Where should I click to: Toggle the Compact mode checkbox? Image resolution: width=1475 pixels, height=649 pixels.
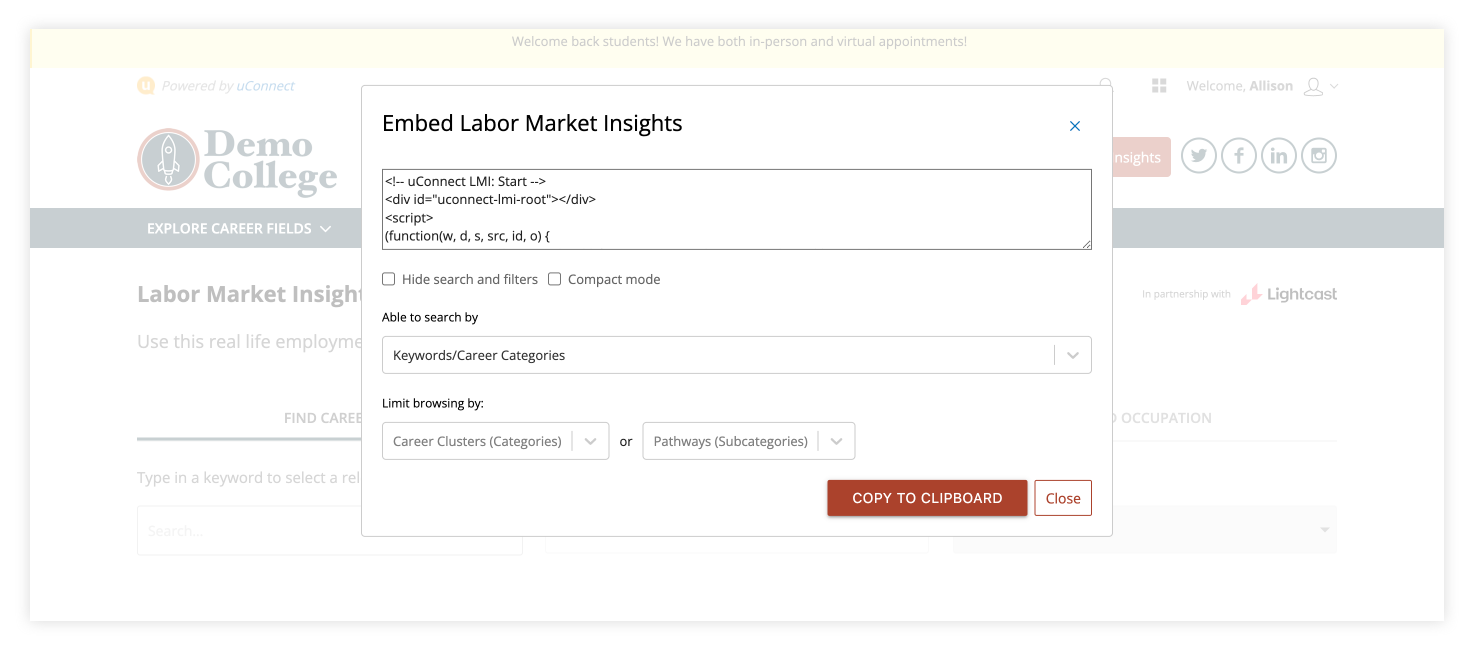point(555,279)
